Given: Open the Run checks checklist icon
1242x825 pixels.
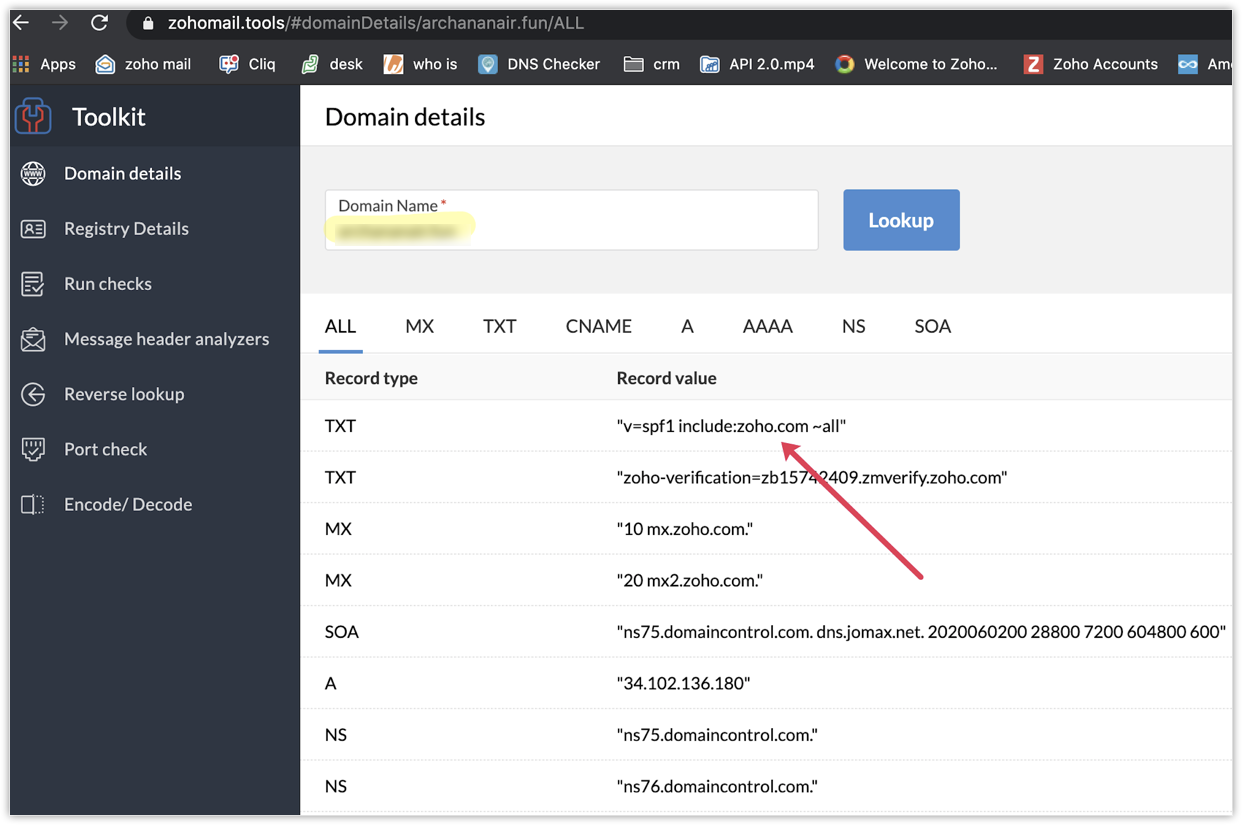Looking at the screenshot, I should [x=33, y=284].
